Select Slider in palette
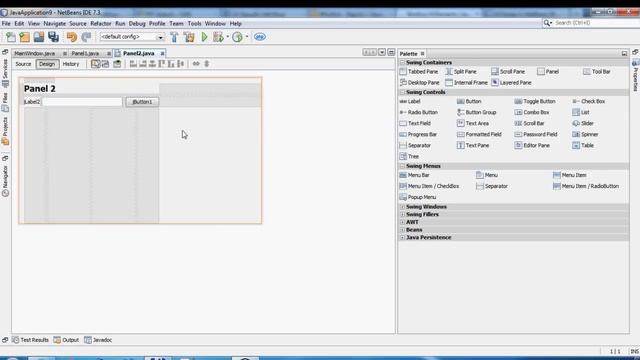The width and height of the screenshot is (640, 360). coord(583,123)
